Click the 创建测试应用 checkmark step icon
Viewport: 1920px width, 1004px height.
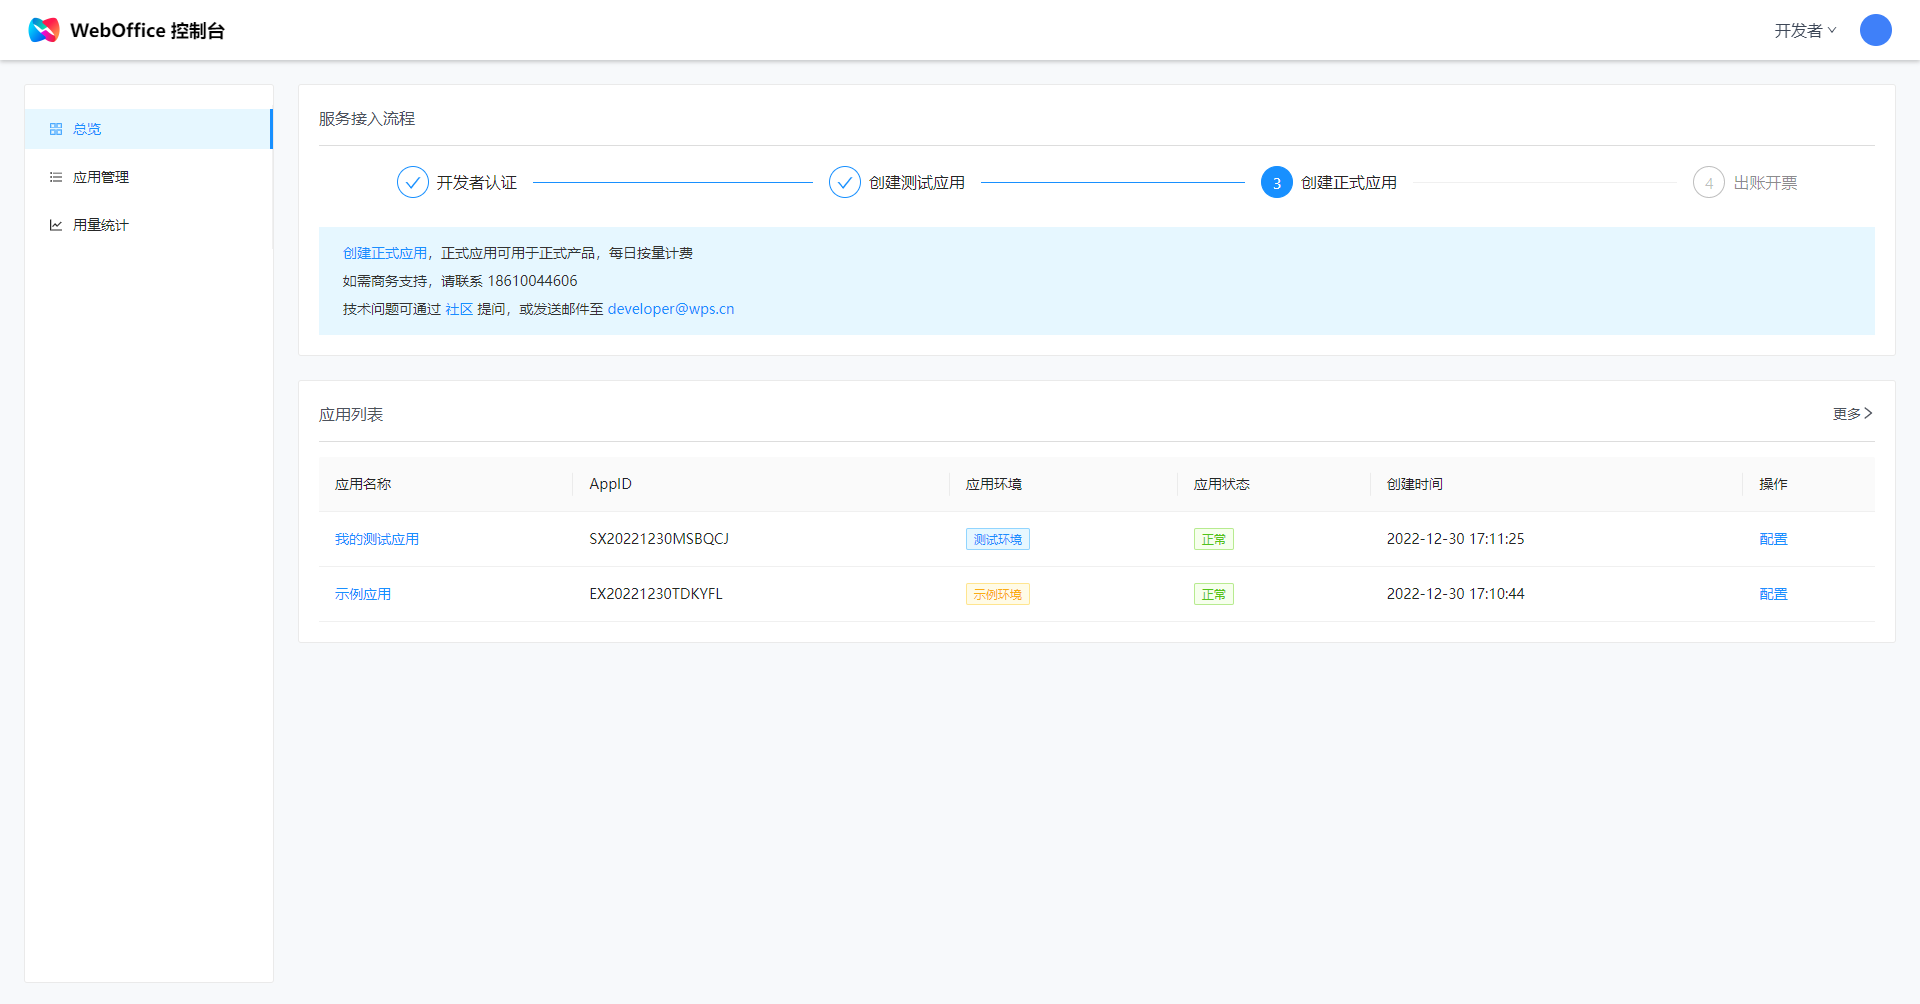click(844, 182)
